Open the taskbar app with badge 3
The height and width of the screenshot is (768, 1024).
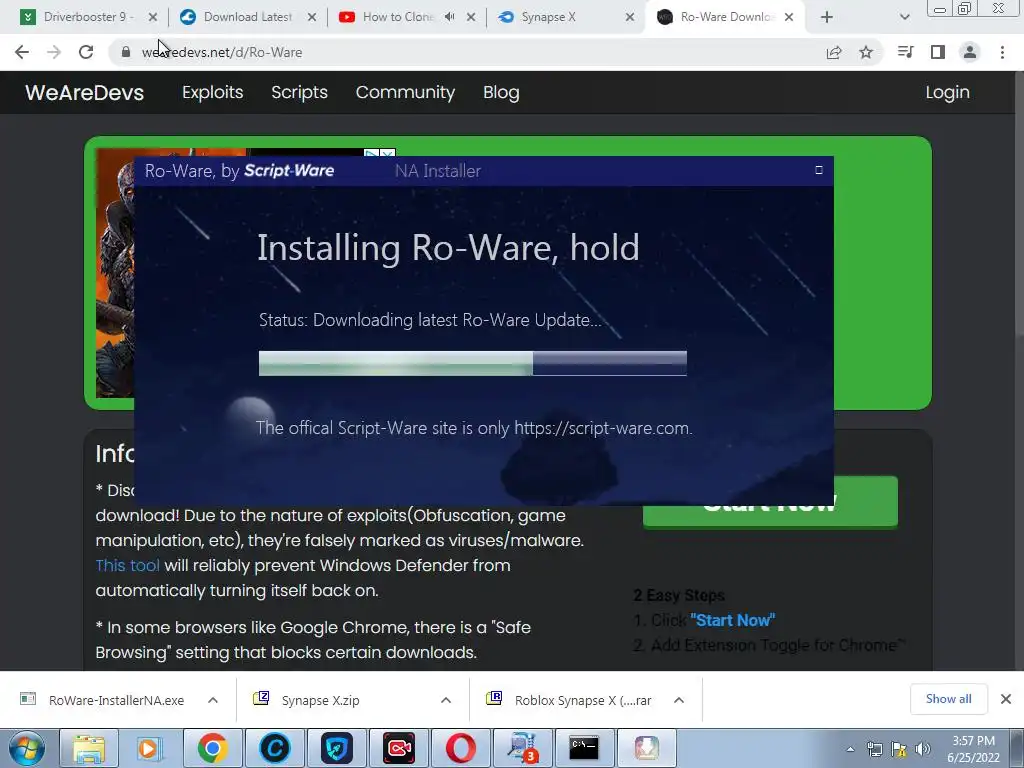pyautogui.click(x=522, y=748)
